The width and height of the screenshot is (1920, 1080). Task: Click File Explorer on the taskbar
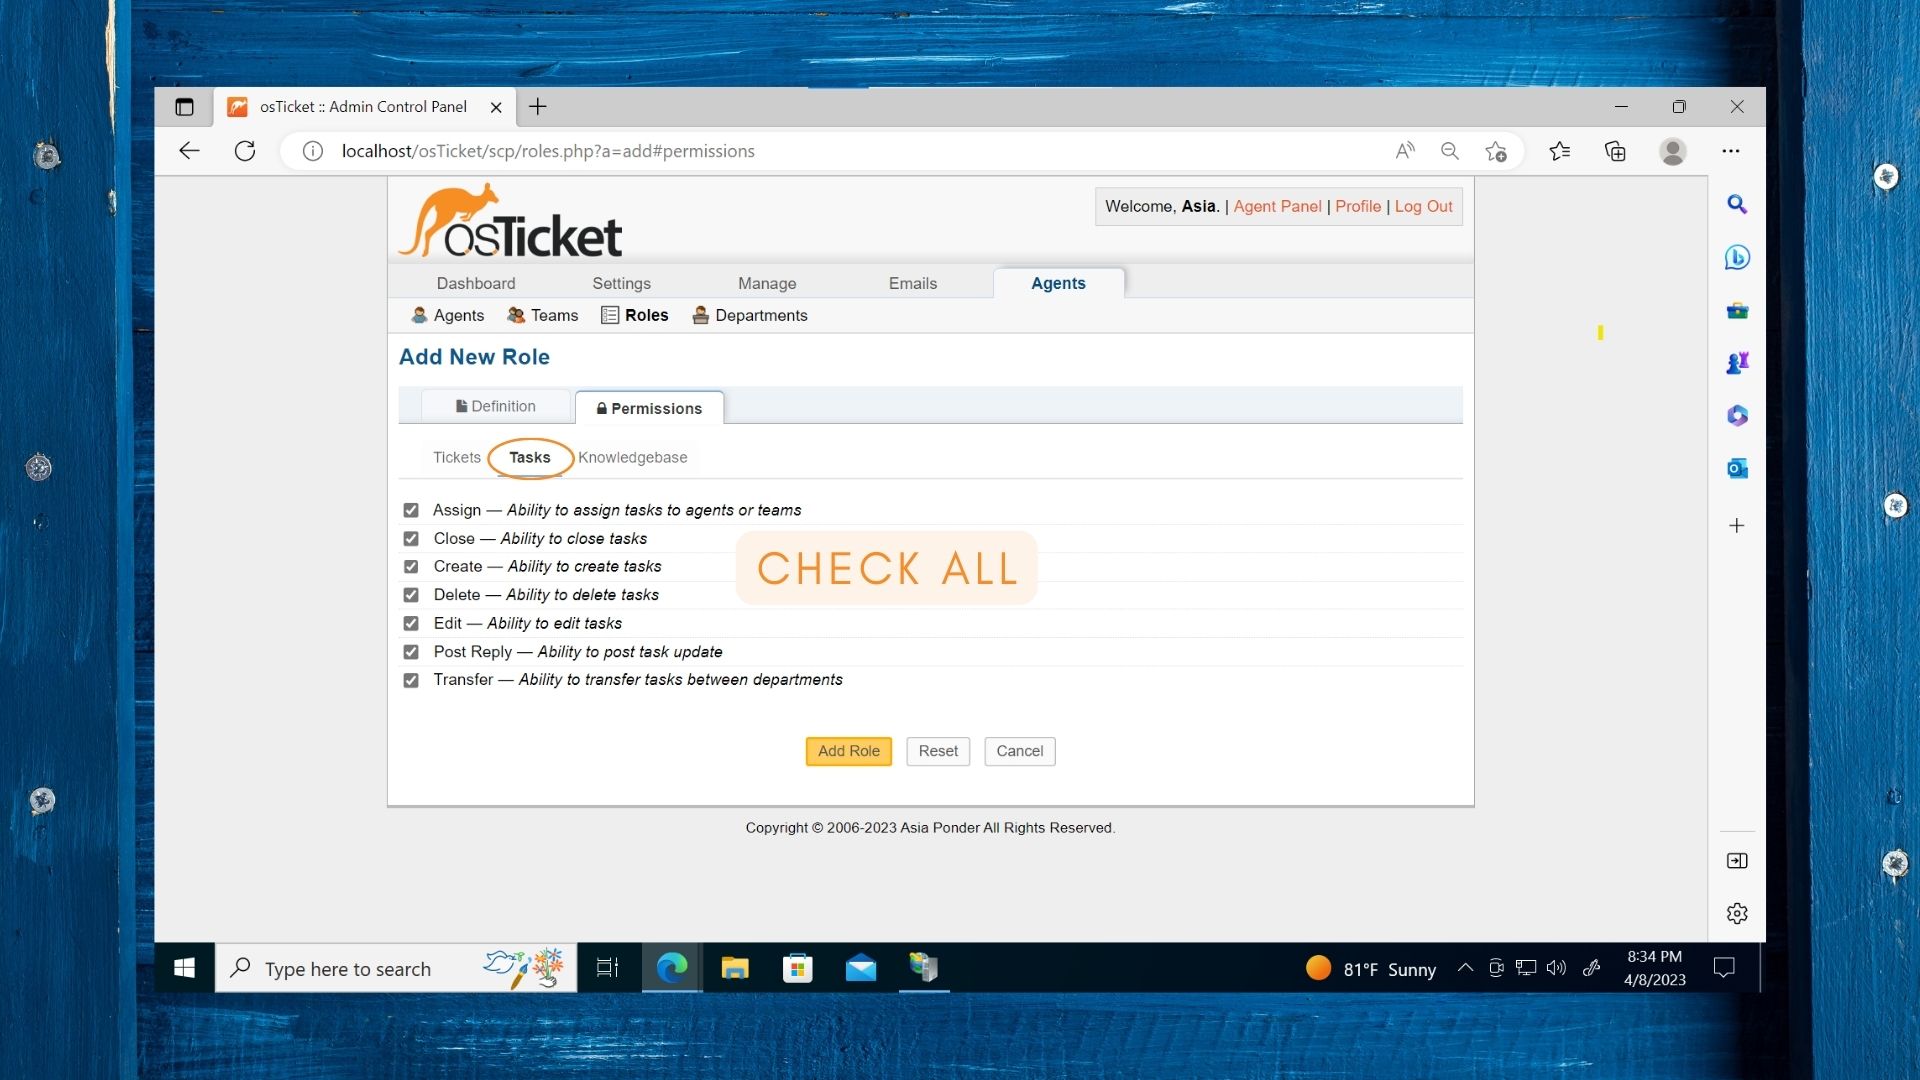tap(735, 968)
